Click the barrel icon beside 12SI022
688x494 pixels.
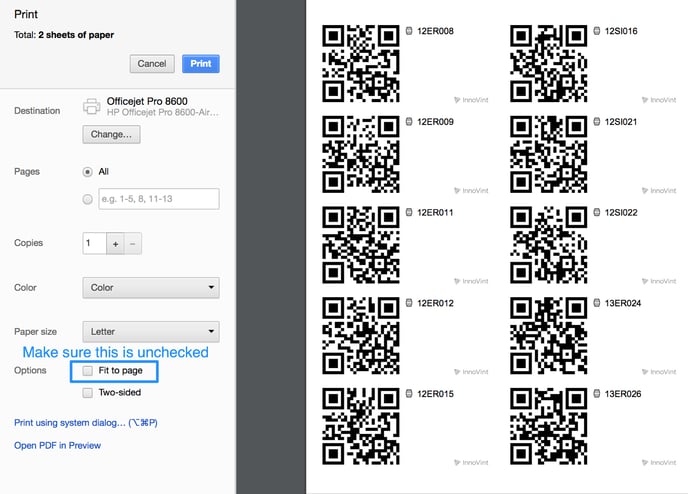tap(597, 212)
